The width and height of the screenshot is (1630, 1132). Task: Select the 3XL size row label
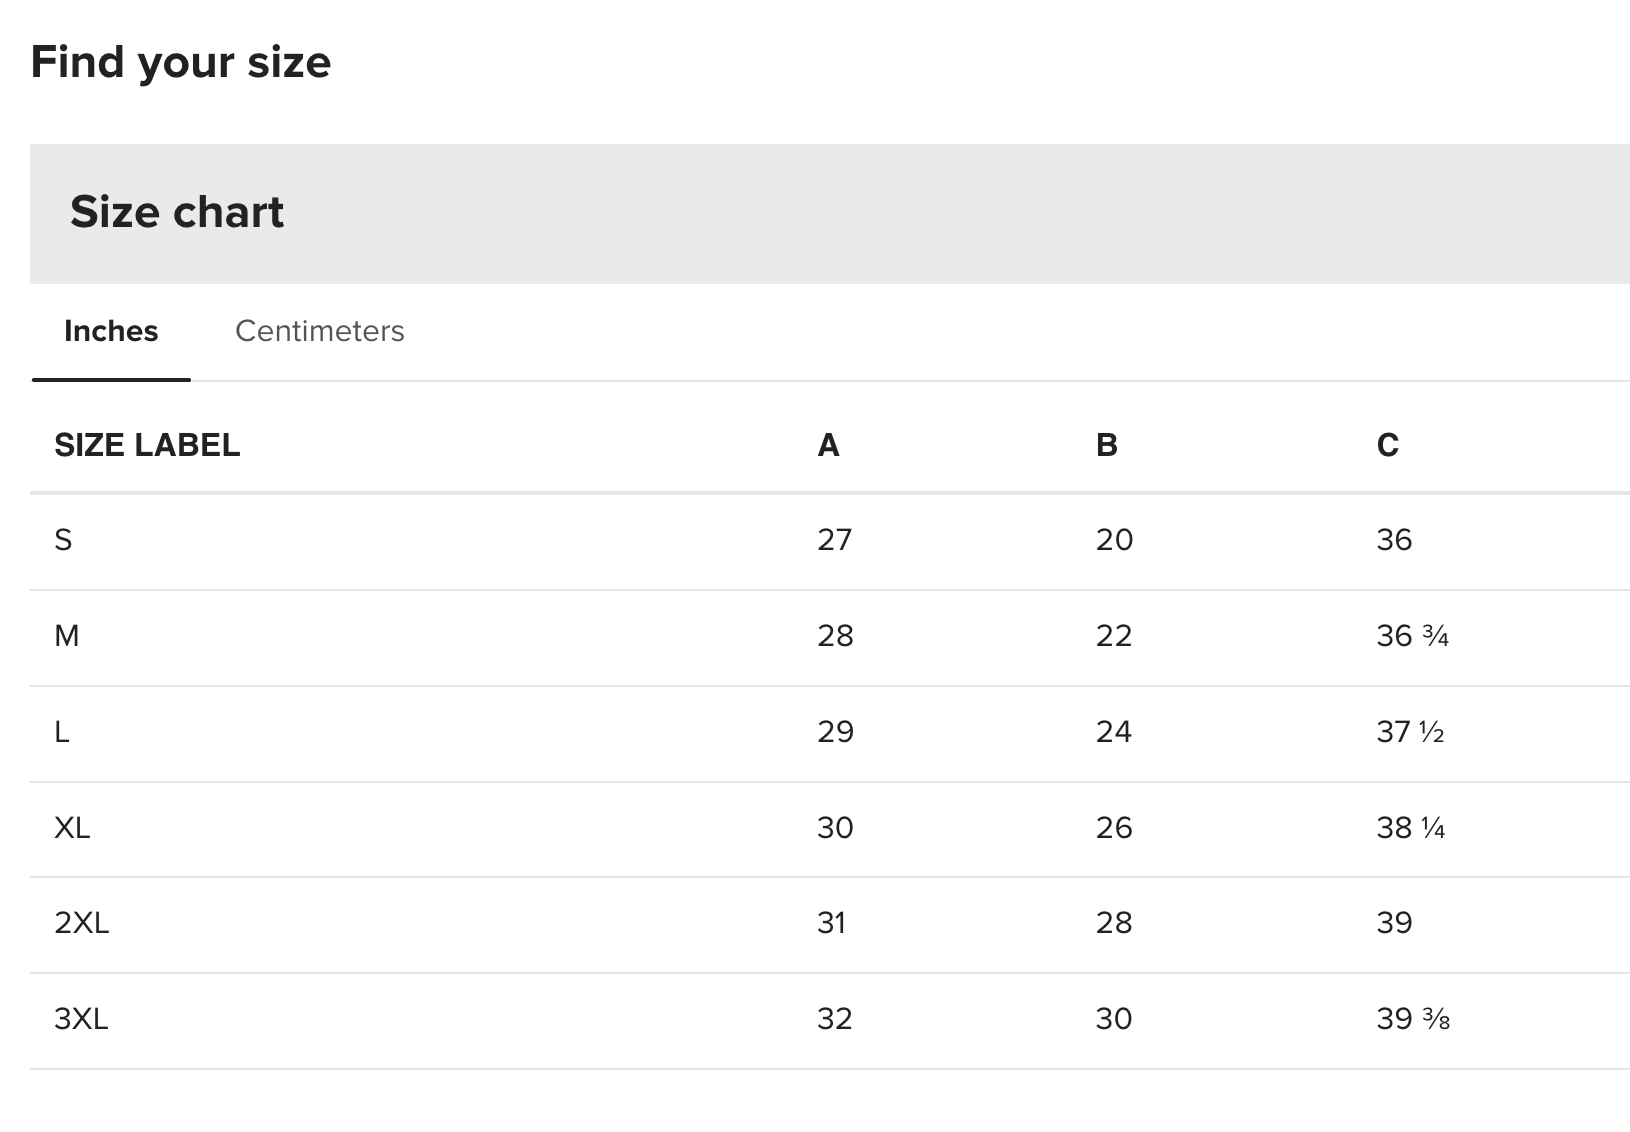(82, 1019)
